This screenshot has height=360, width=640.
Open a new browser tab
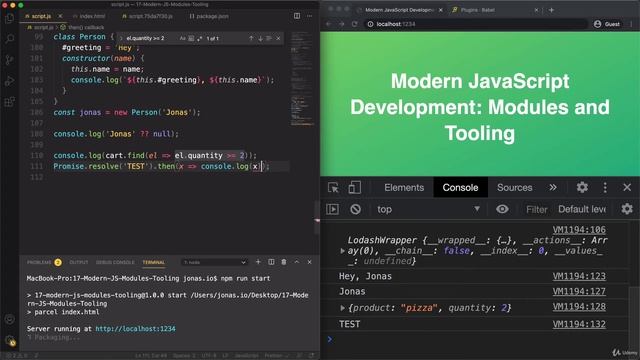tap(551, 10)
